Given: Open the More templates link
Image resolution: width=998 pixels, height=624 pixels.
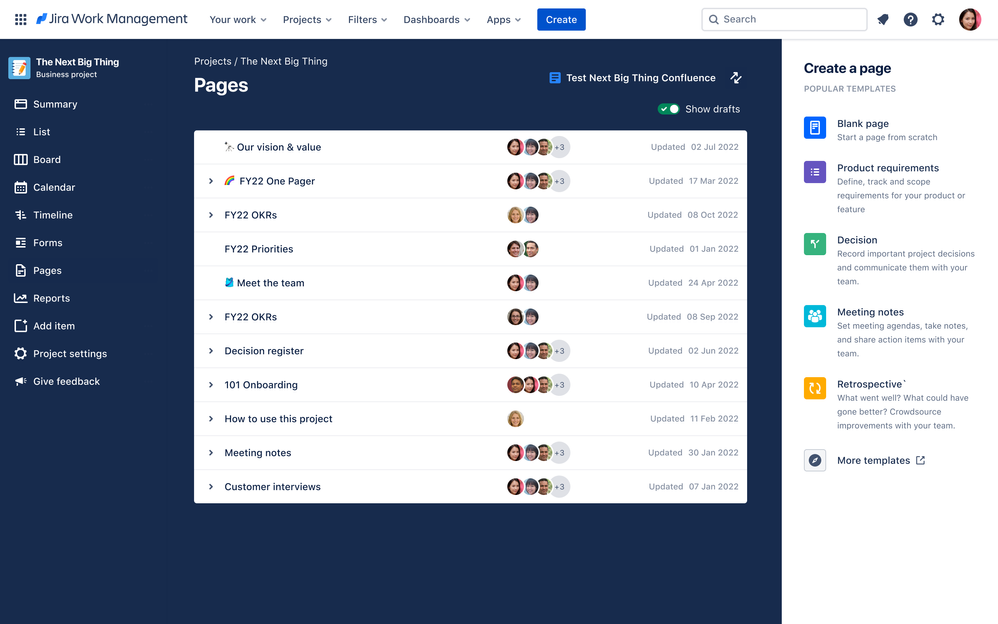Looking at the screenshot, I should (881, 460).
